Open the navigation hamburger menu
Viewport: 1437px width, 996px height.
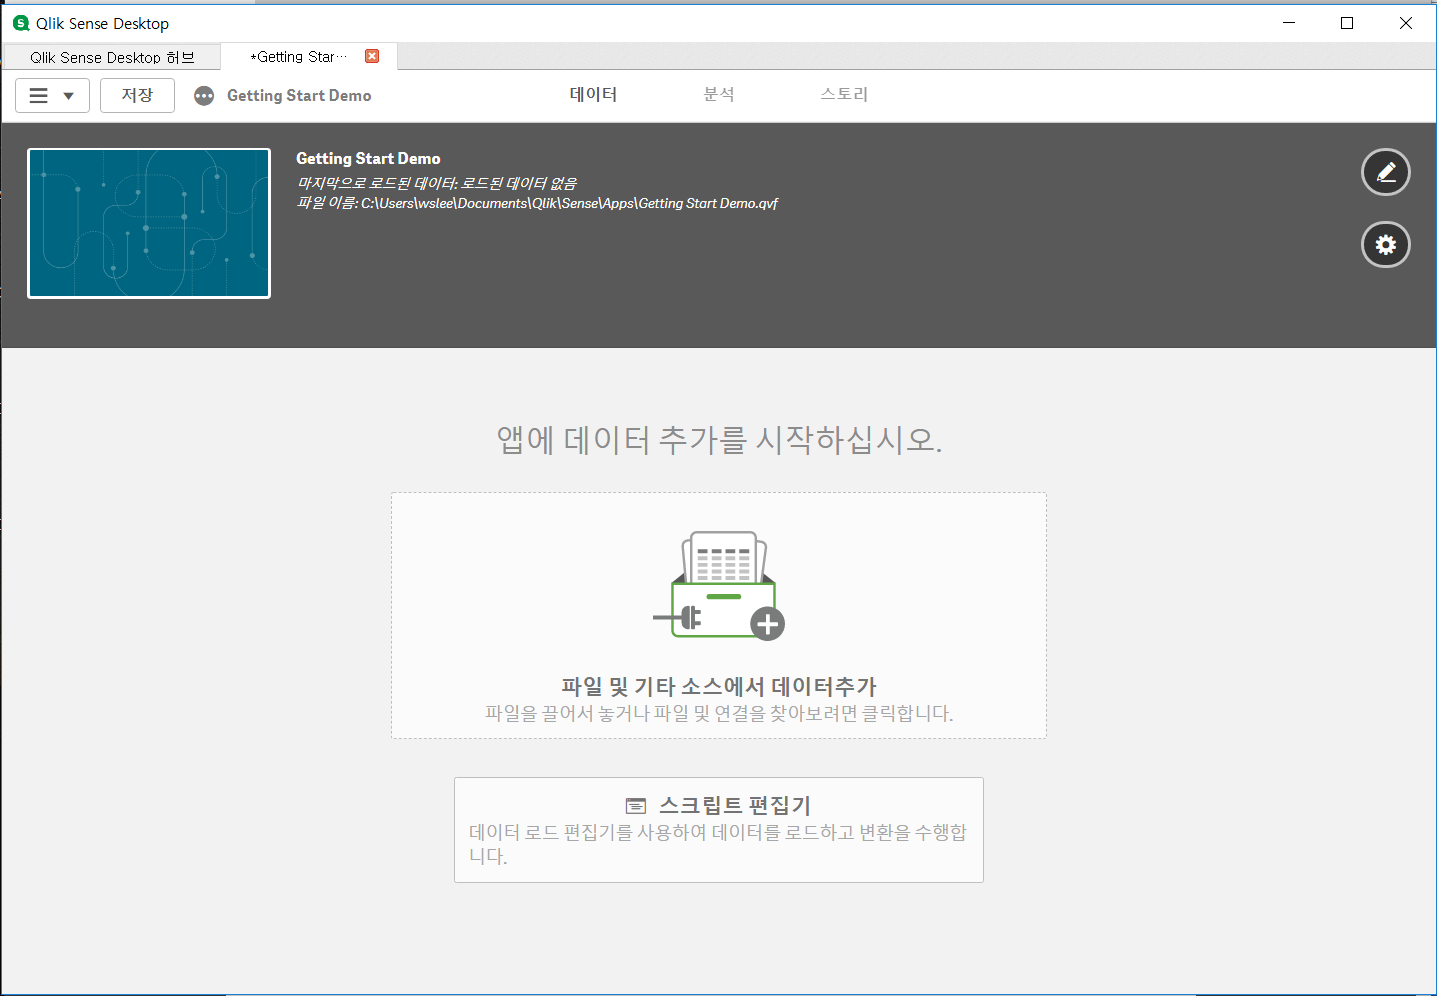click(52, 96)
